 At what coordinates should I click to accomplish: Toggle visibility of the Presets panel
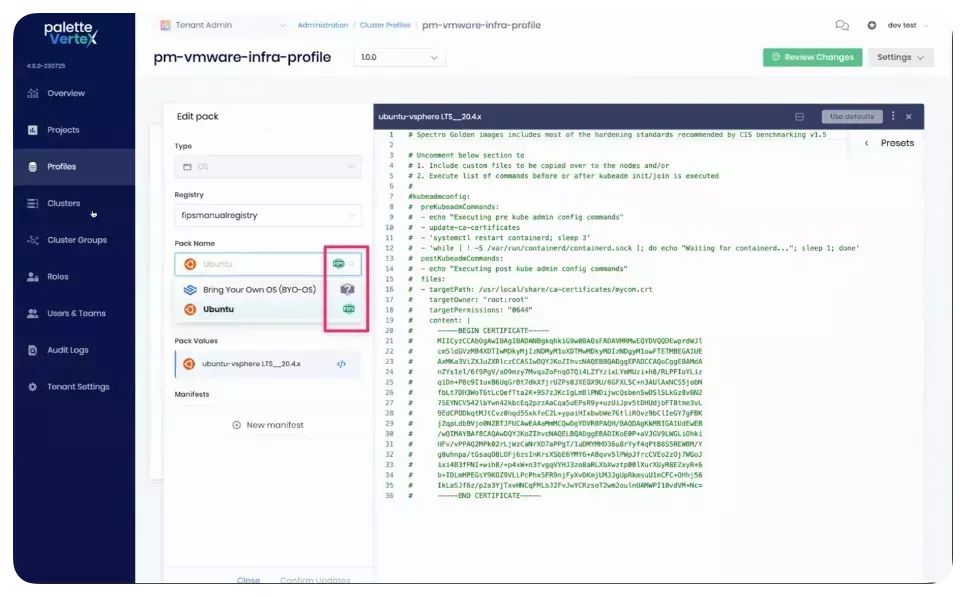pos(868,143)
